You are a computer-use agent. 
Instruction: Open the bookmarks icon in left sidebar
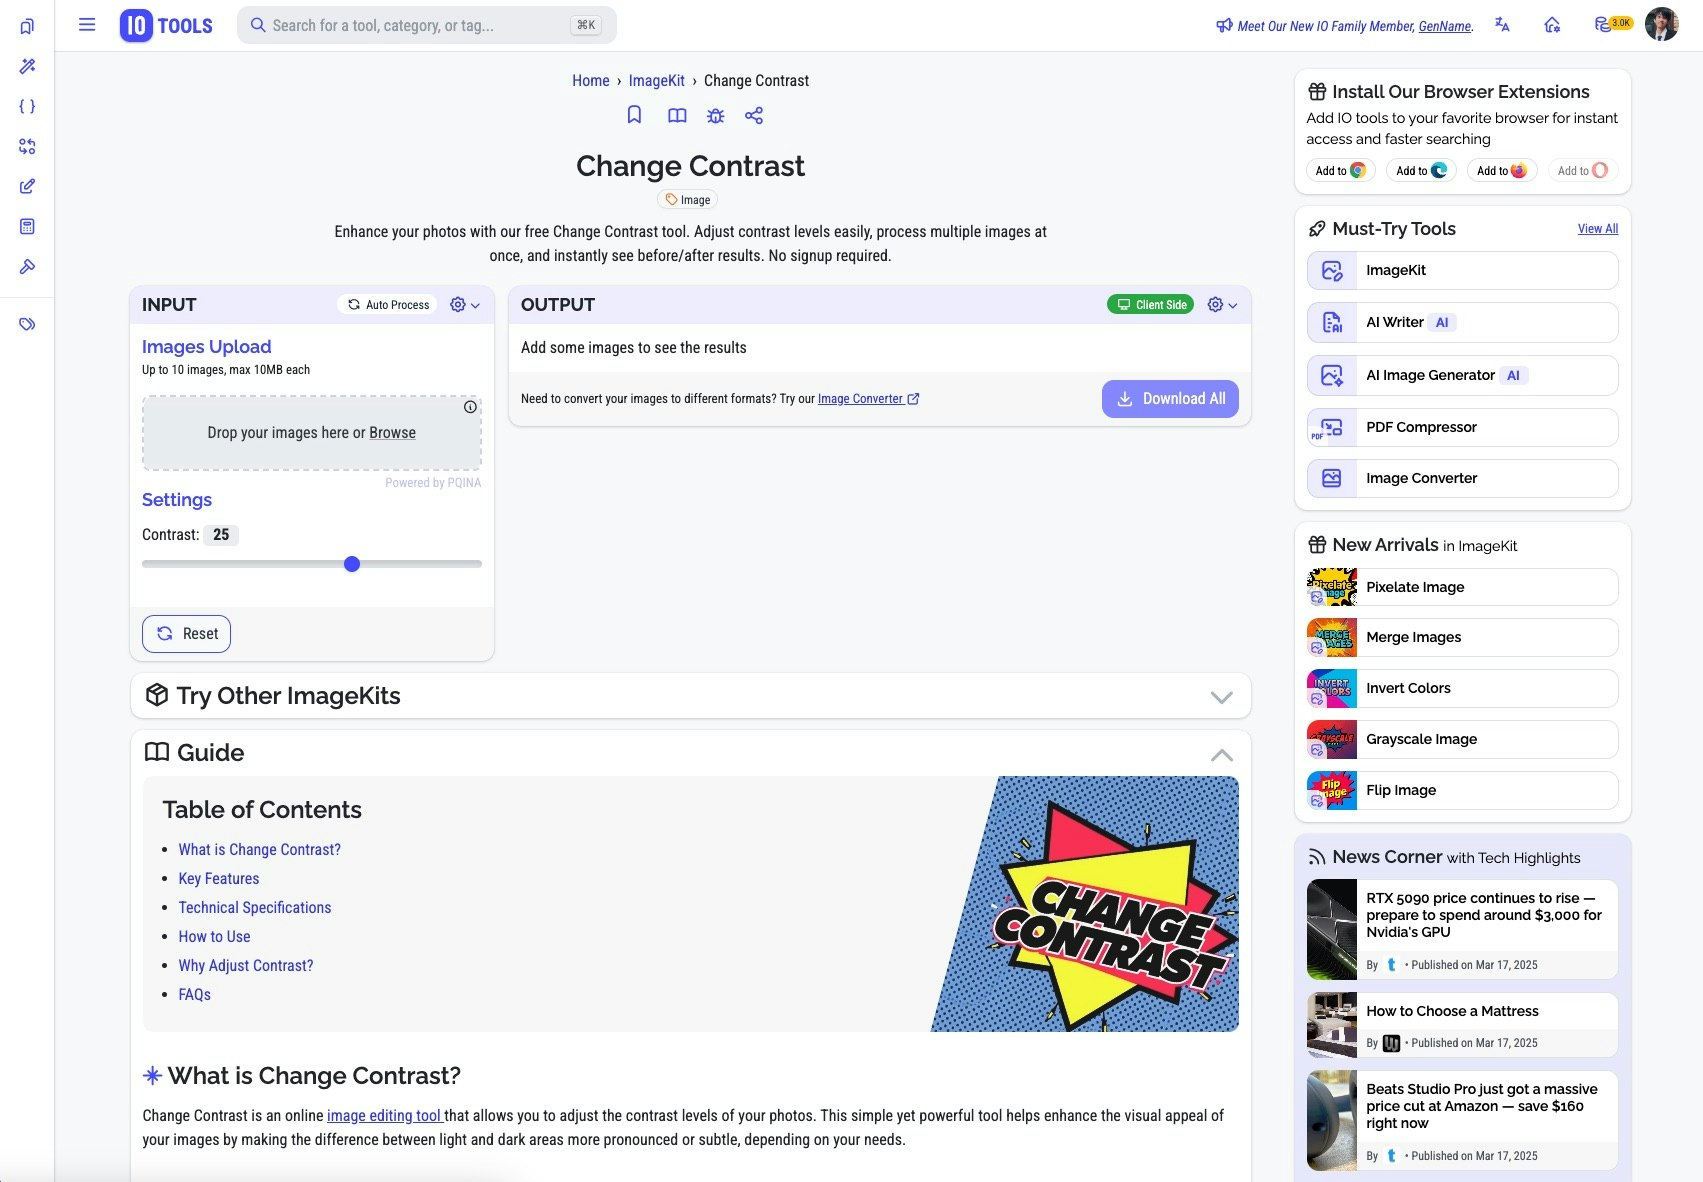(x=27, y=26)
